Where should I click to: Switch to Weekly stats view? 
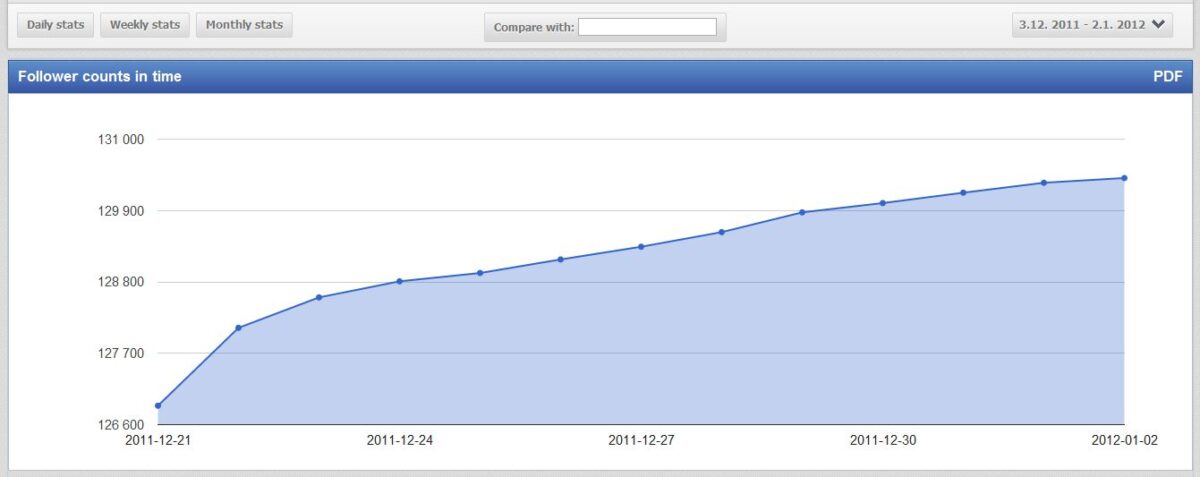pos(145,25)
